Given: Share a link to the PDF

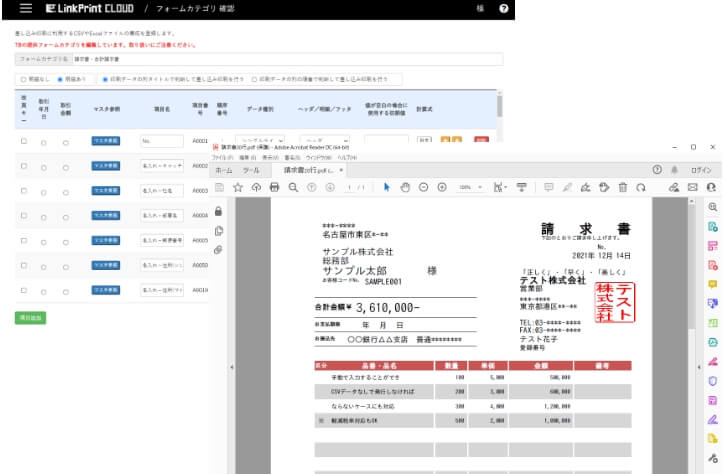Looking at the screenshot, I should [674, 187].
